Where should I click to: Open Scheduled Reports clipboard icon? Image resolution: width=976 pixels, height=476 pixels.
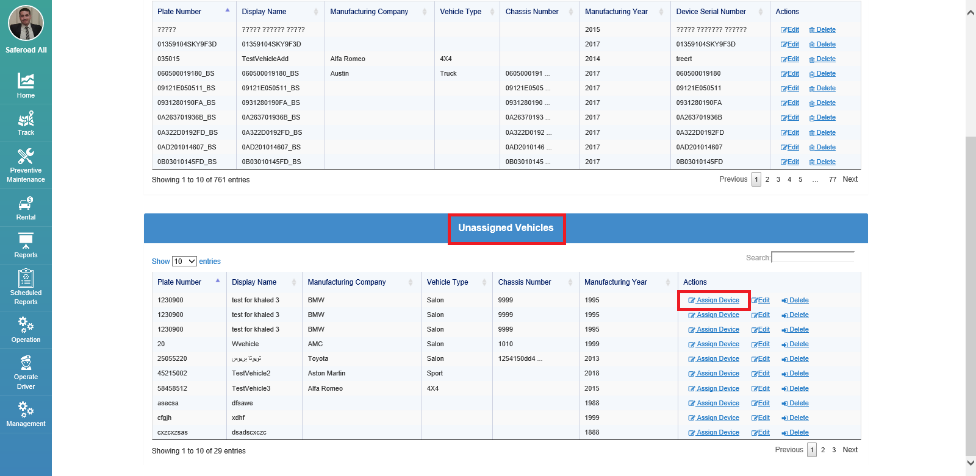[x=26, y=278]
